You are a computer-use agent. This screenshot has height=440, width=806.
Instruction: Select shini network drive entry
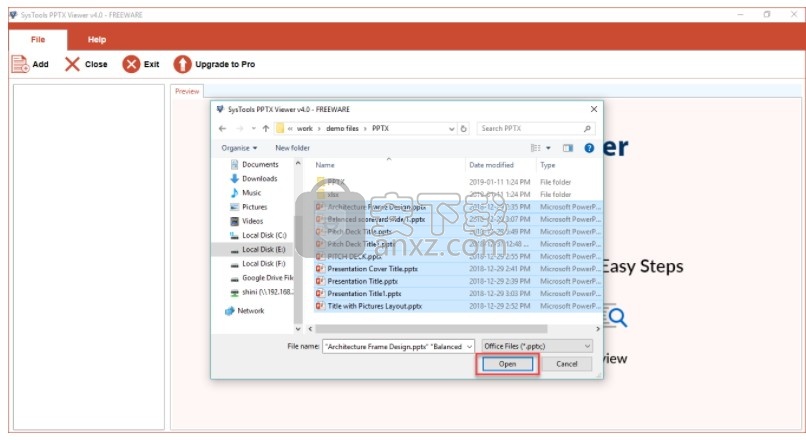click(x=267, y=292)
